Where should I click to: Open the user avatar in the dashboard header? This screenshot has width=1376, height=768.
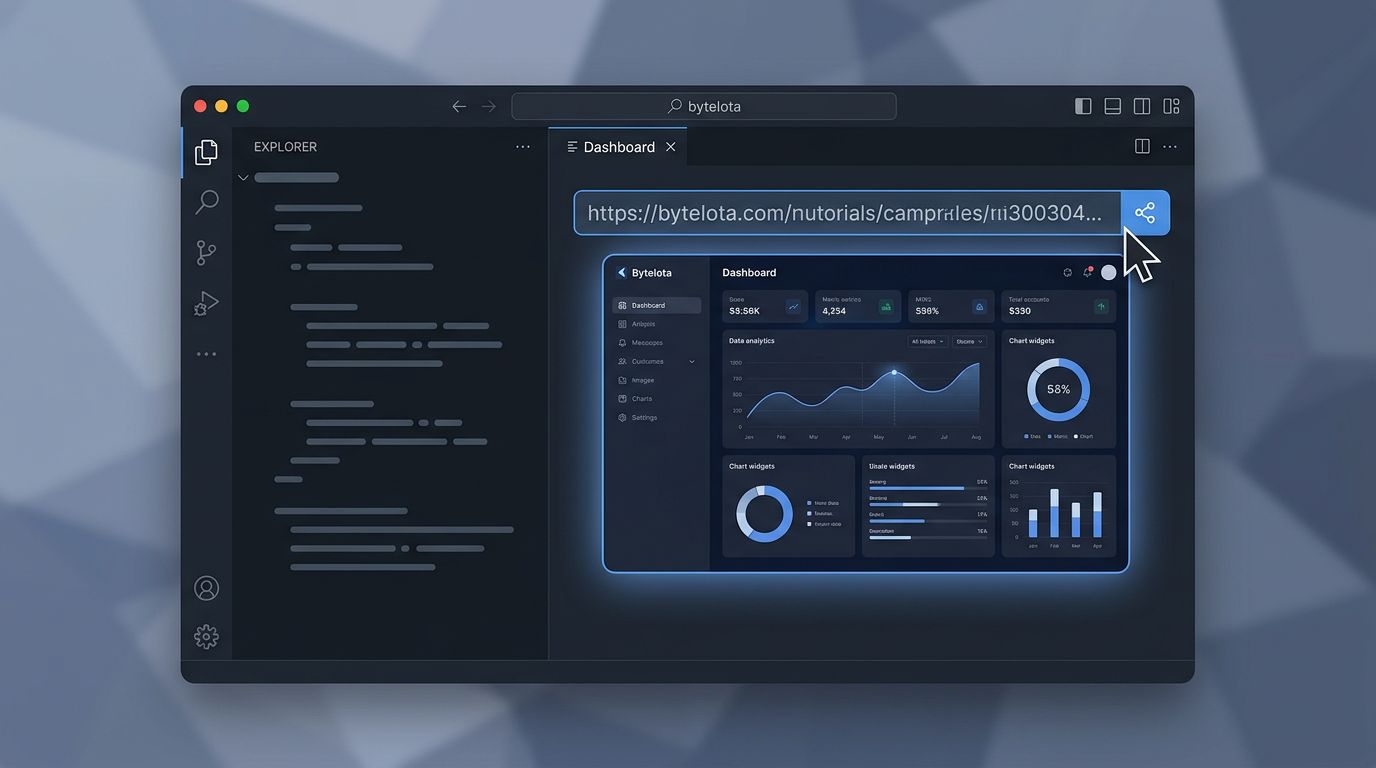pyautogui.click(x=1108, y=272)
